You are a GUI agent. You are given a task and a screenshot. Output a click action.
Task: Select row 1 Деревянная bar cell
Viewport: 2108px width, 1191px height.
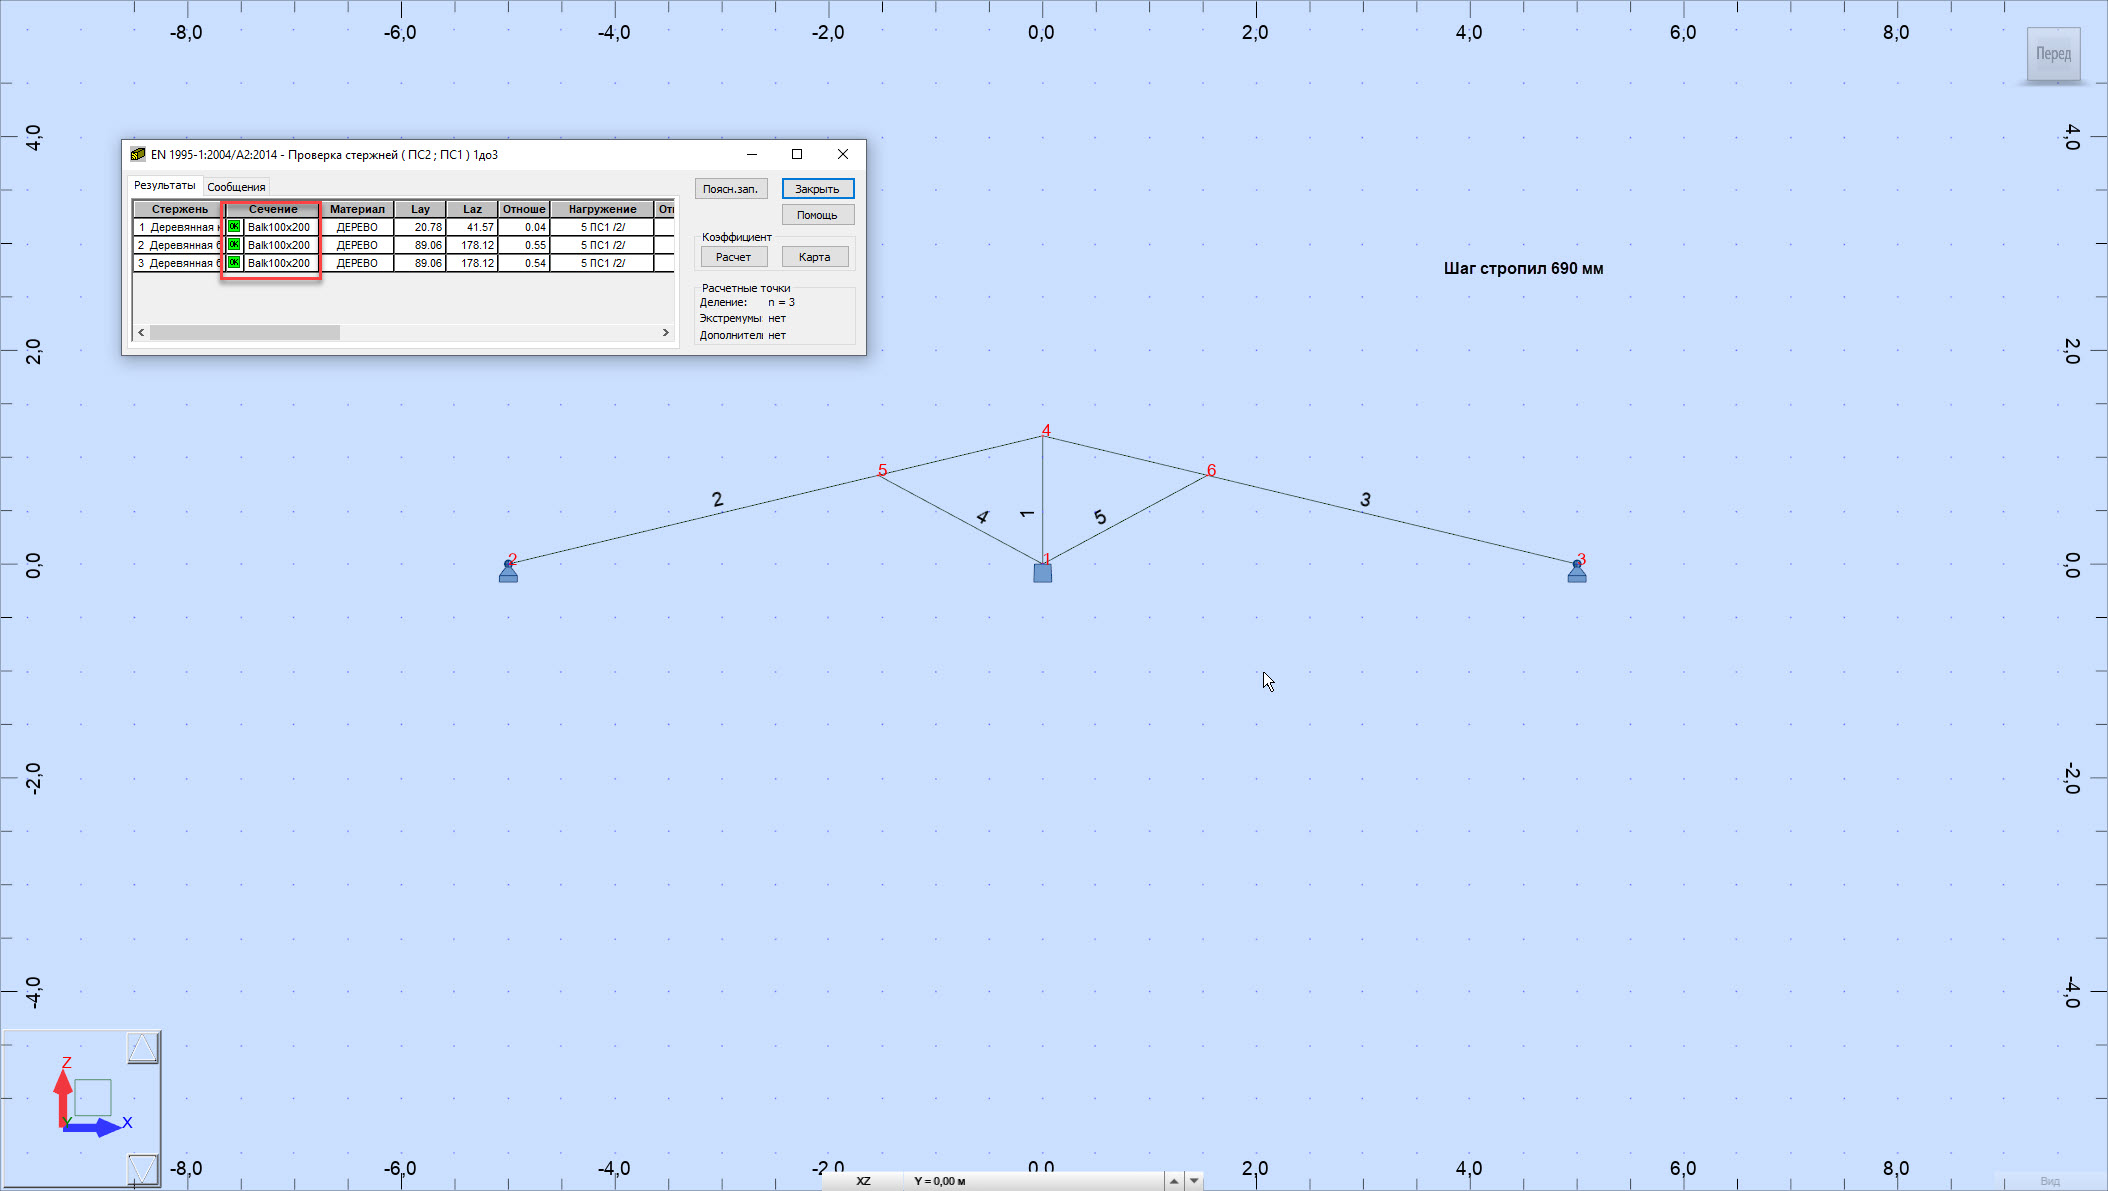click(x=179, y=227)
